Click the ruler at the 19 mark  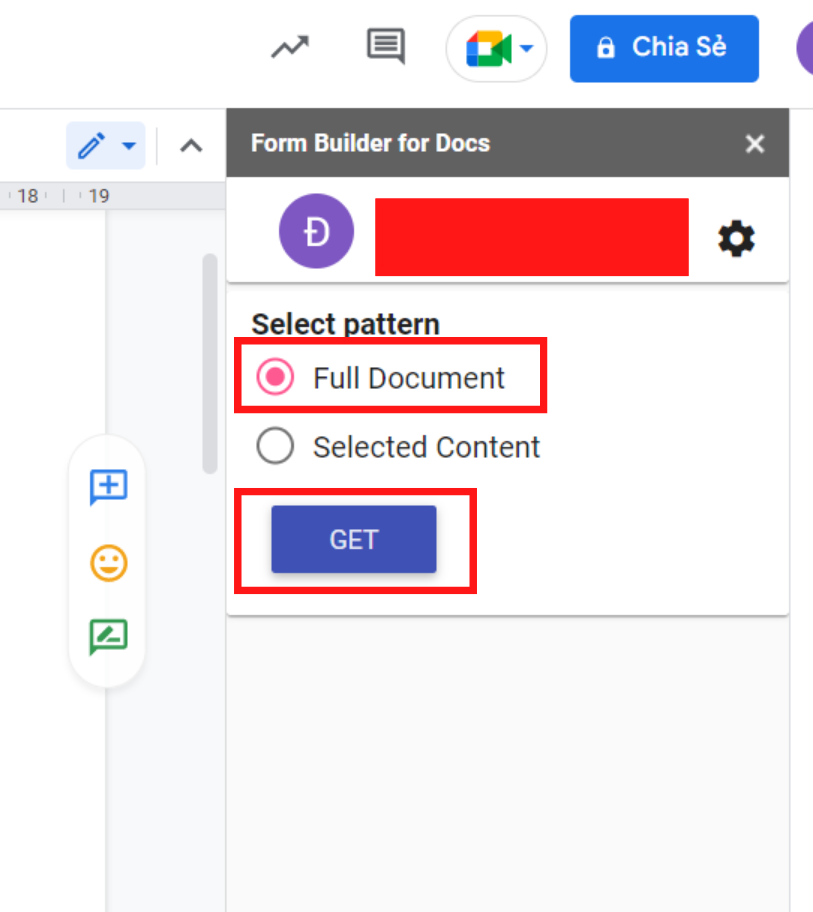[x=98, y=196]
